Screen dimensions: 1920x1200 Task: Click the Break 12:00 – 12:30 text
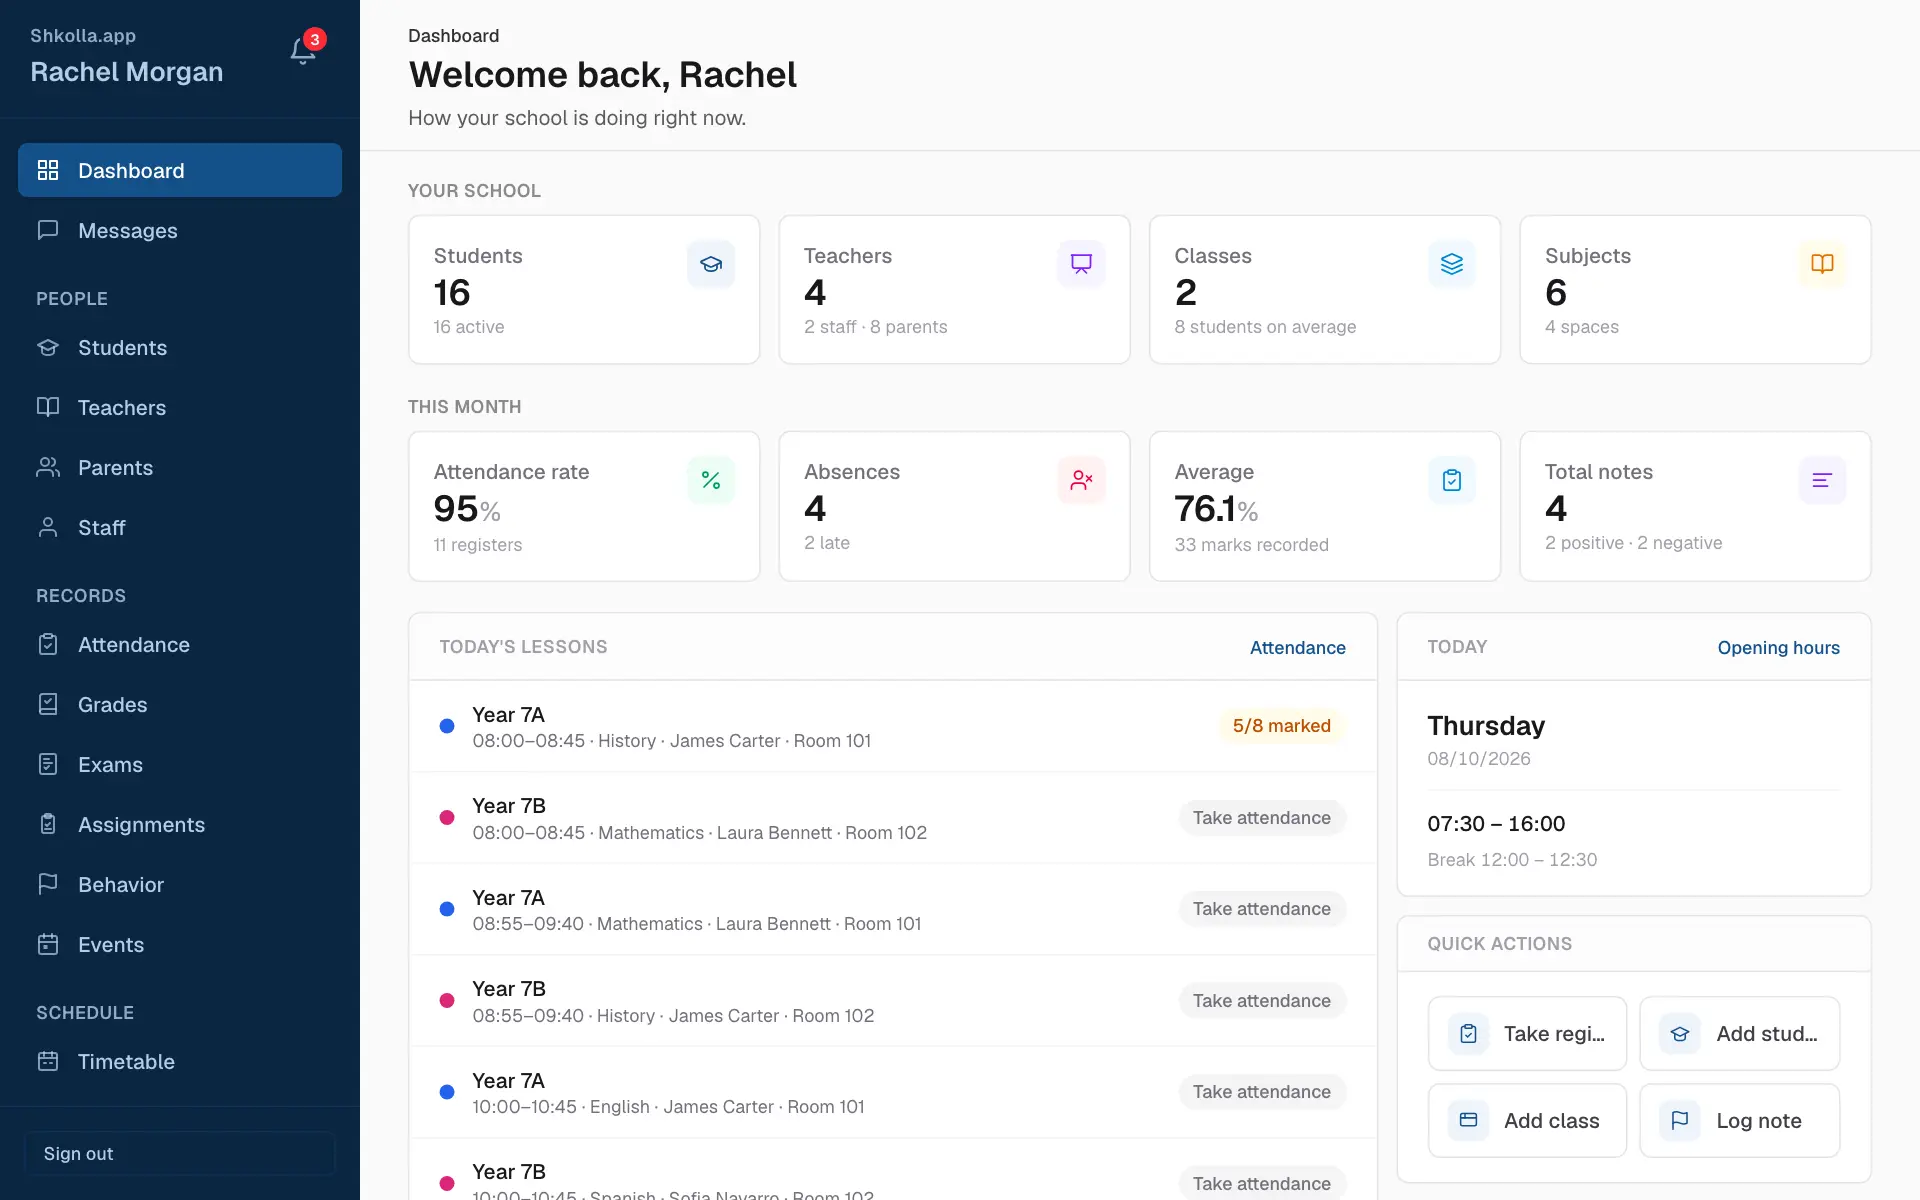[x=1512, y=859]
